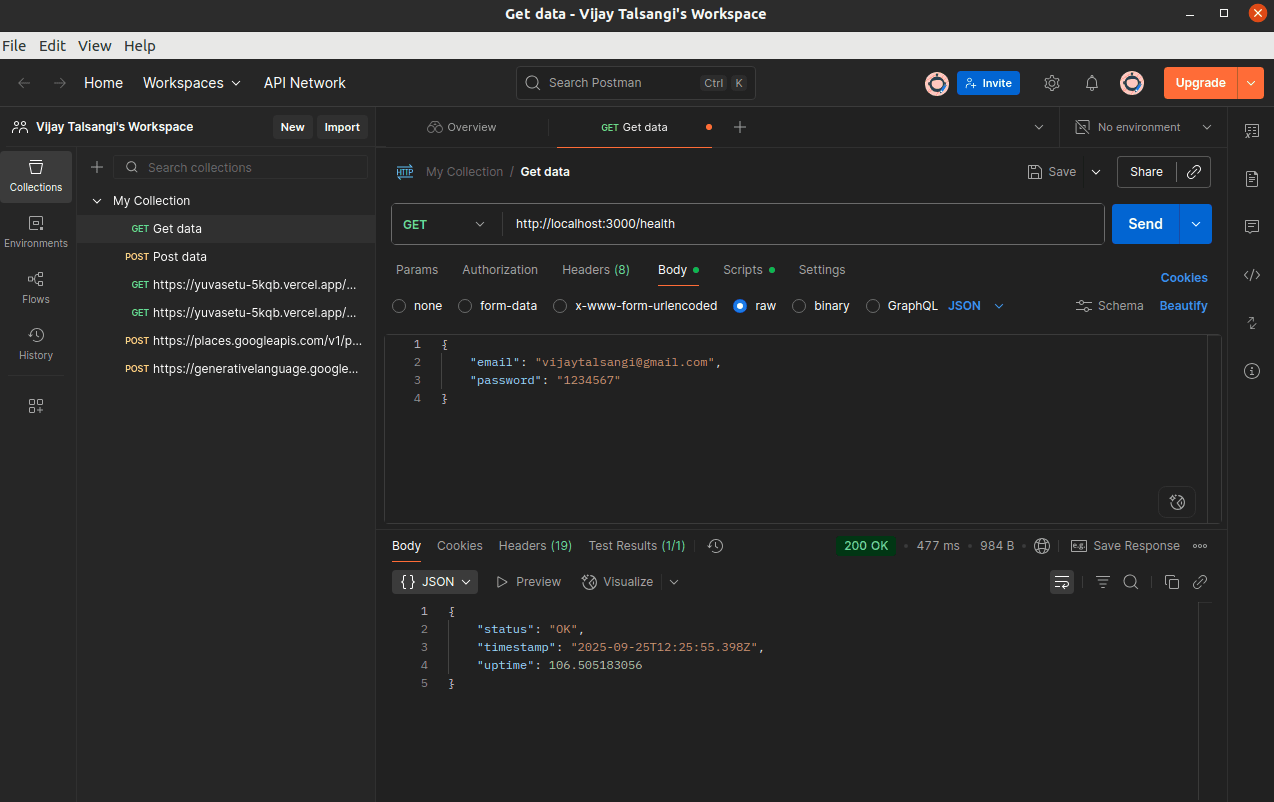This screenshot has width=1274, height=802.
Task: Open search in the response body
Action: pyautogui.click(x=1131, y=581)
